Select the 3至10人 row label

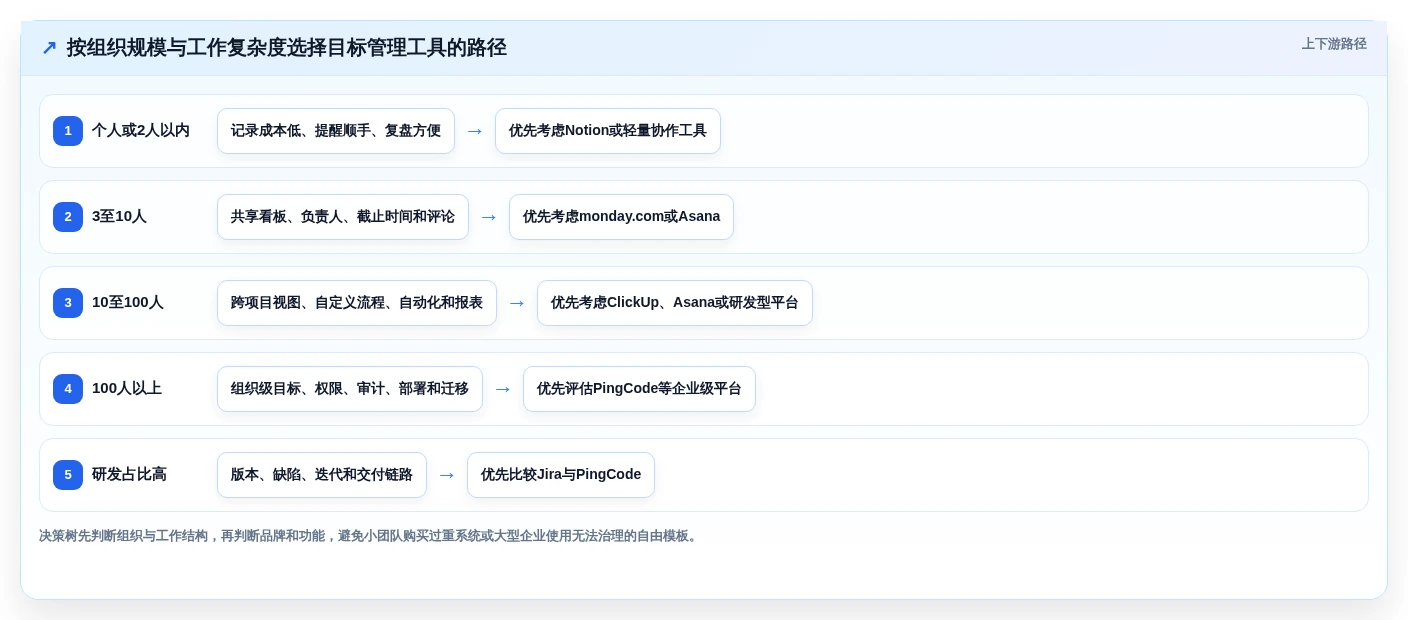click(119, 217)
